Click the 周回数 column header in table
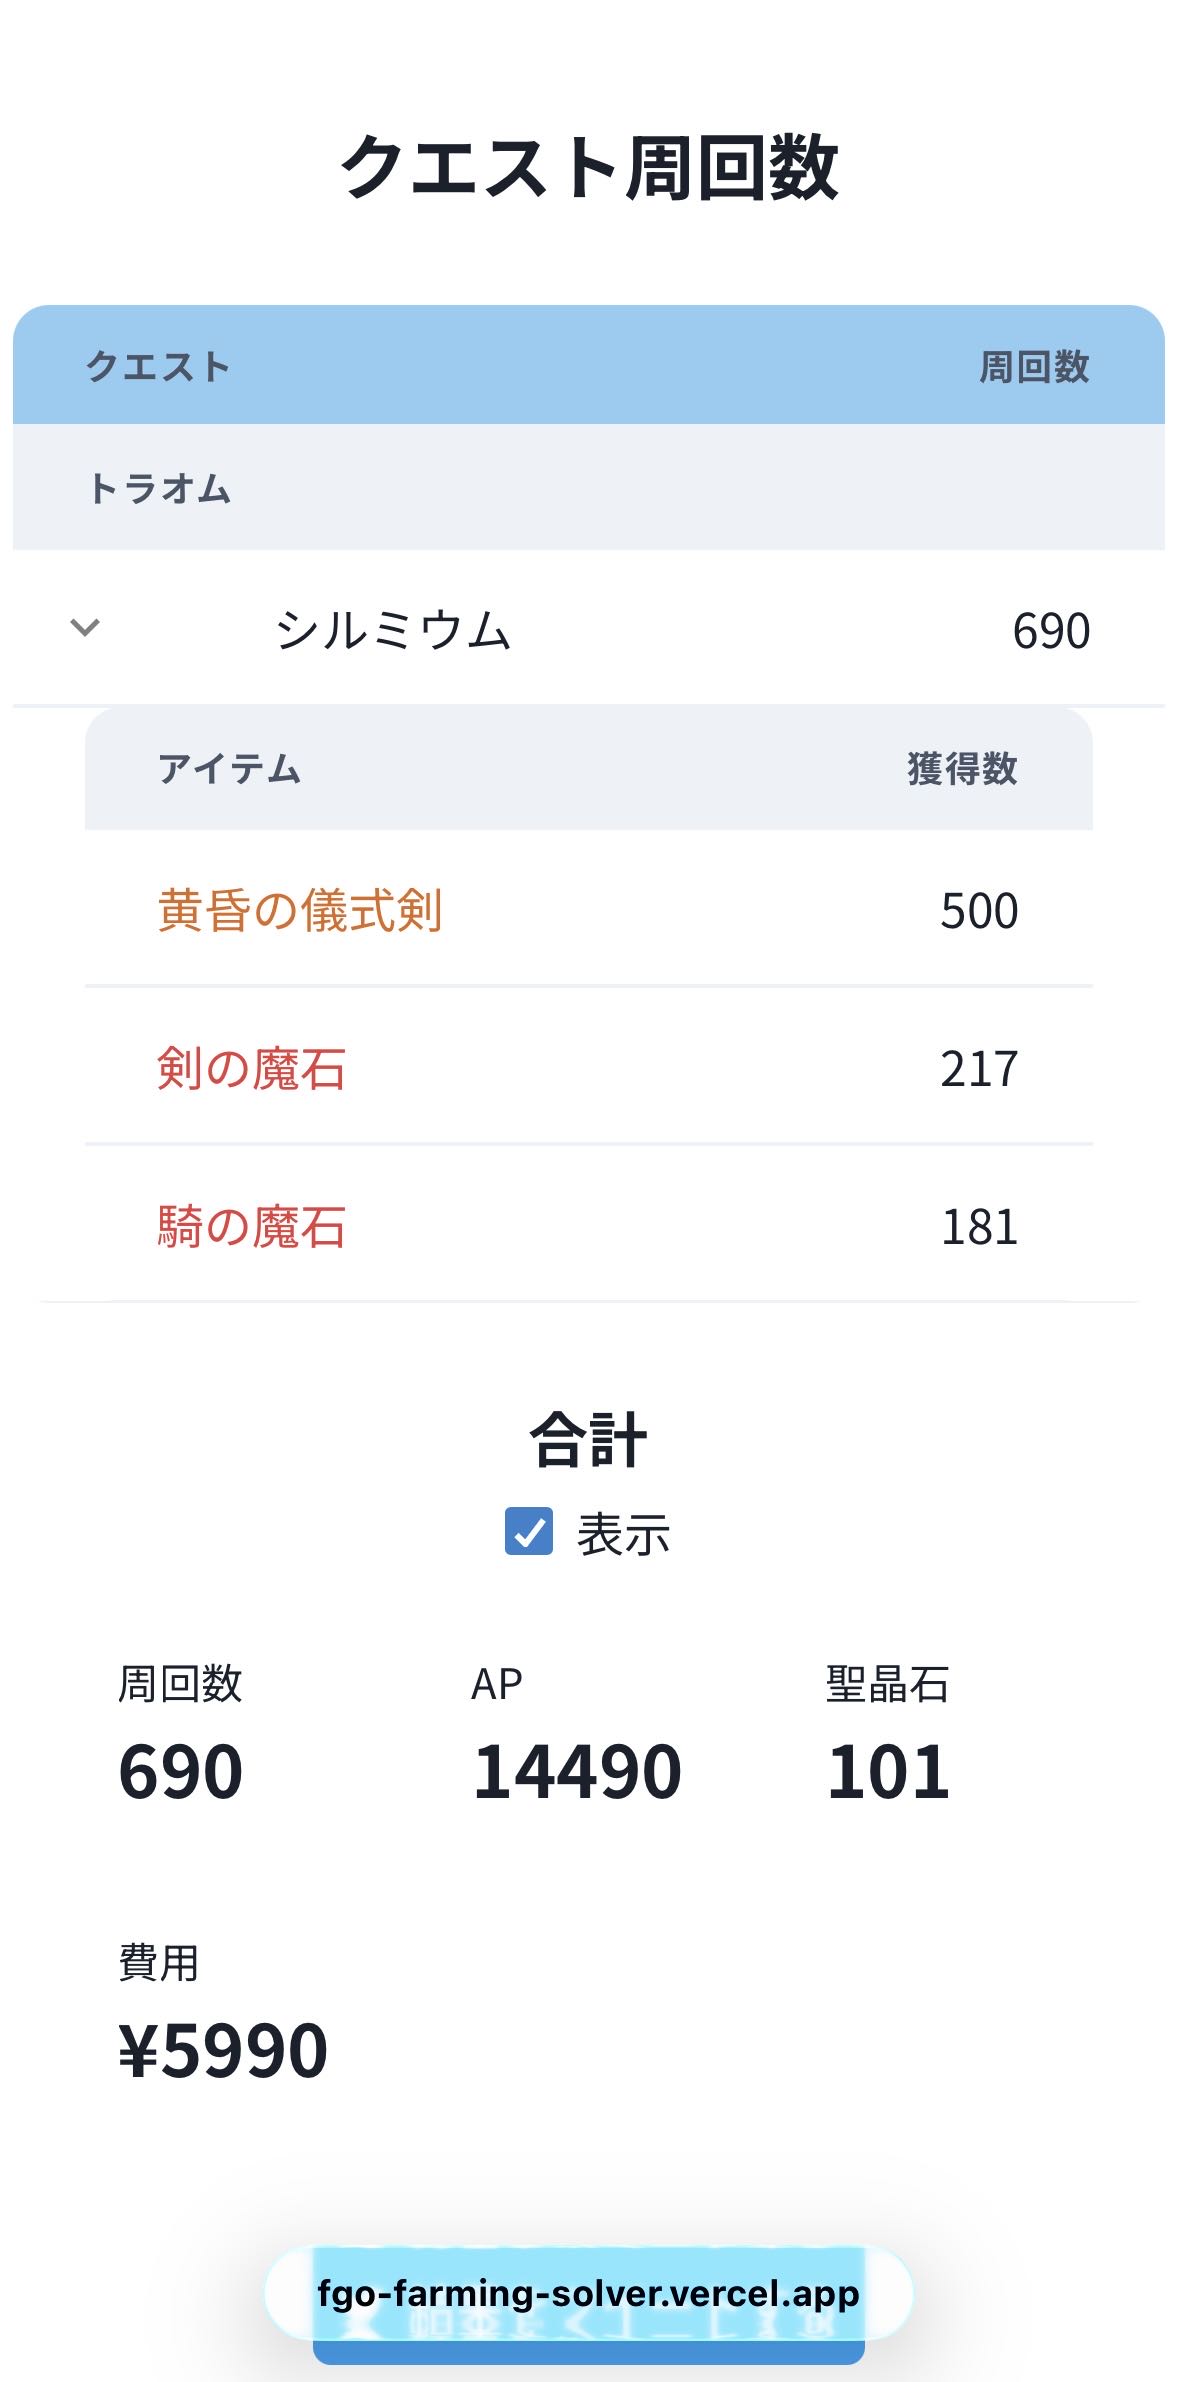This screenshot has width=1178, height=2382. pos(1033,367)
